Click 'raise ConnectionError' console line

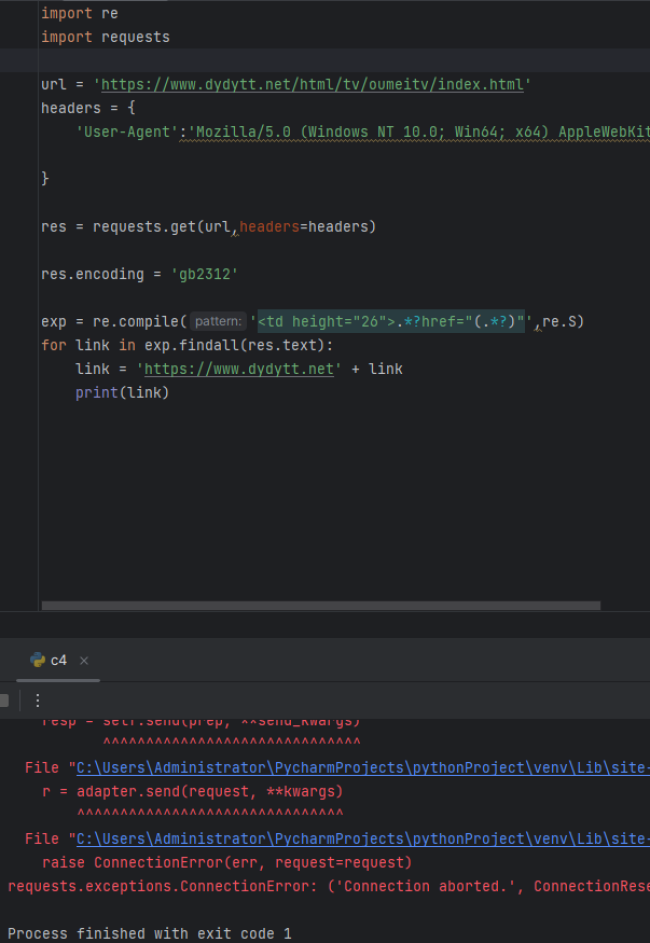227,863
